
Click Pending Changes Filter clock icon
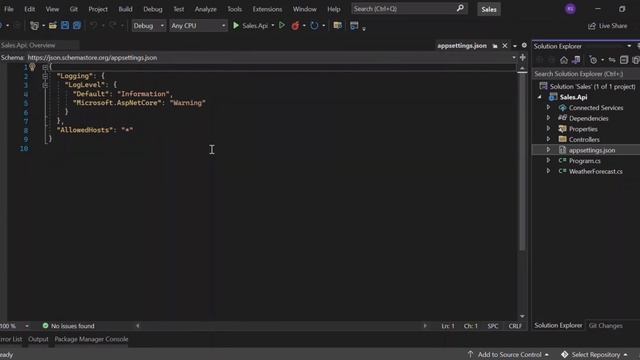point(593,60)
